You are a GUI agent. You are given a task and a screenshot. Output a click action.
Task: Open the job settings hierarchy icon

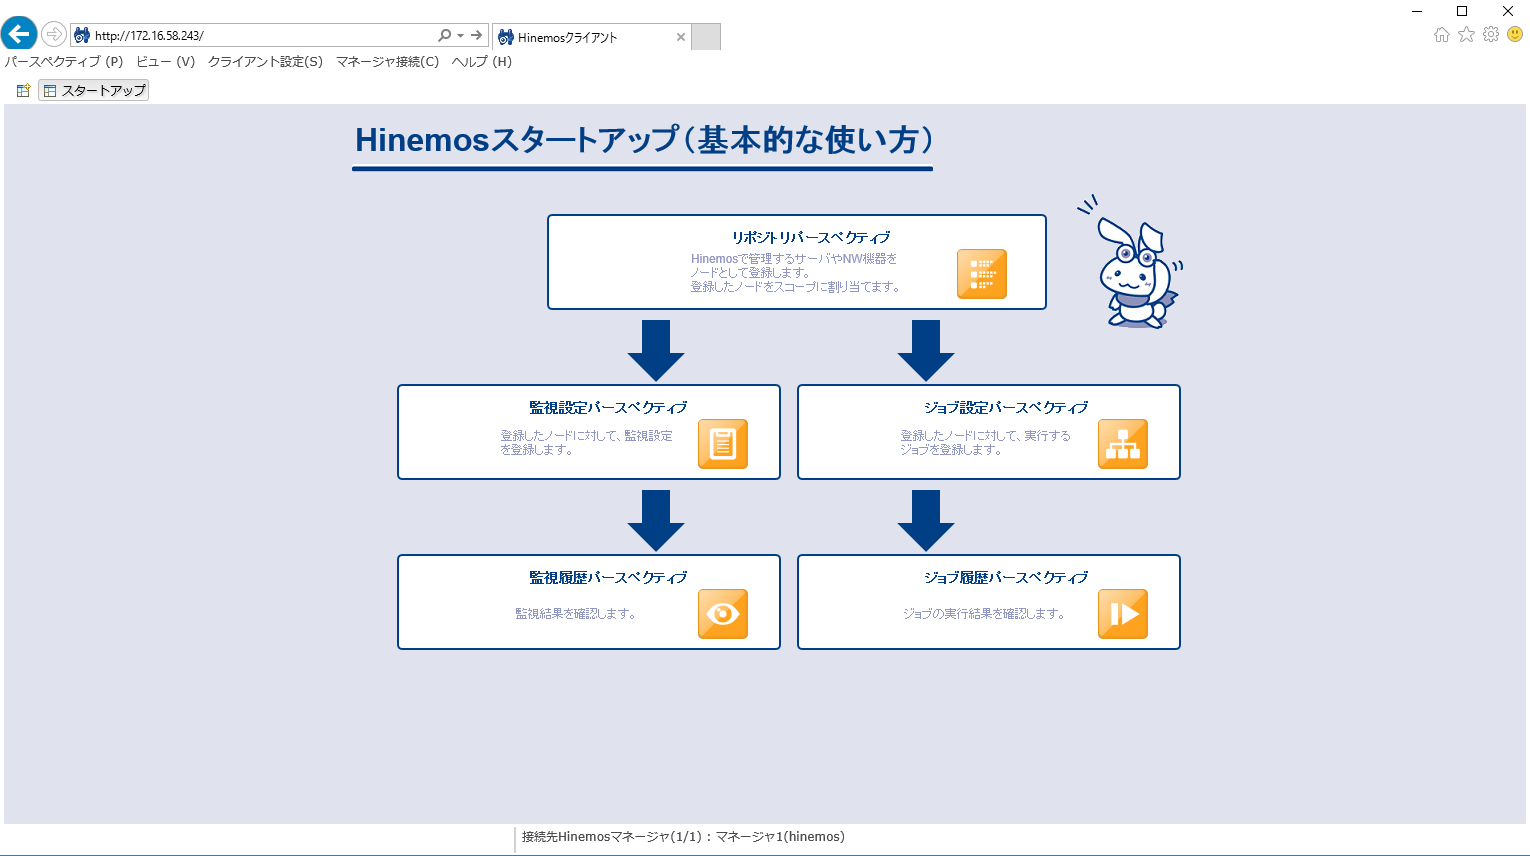[x=1123, y=444]
